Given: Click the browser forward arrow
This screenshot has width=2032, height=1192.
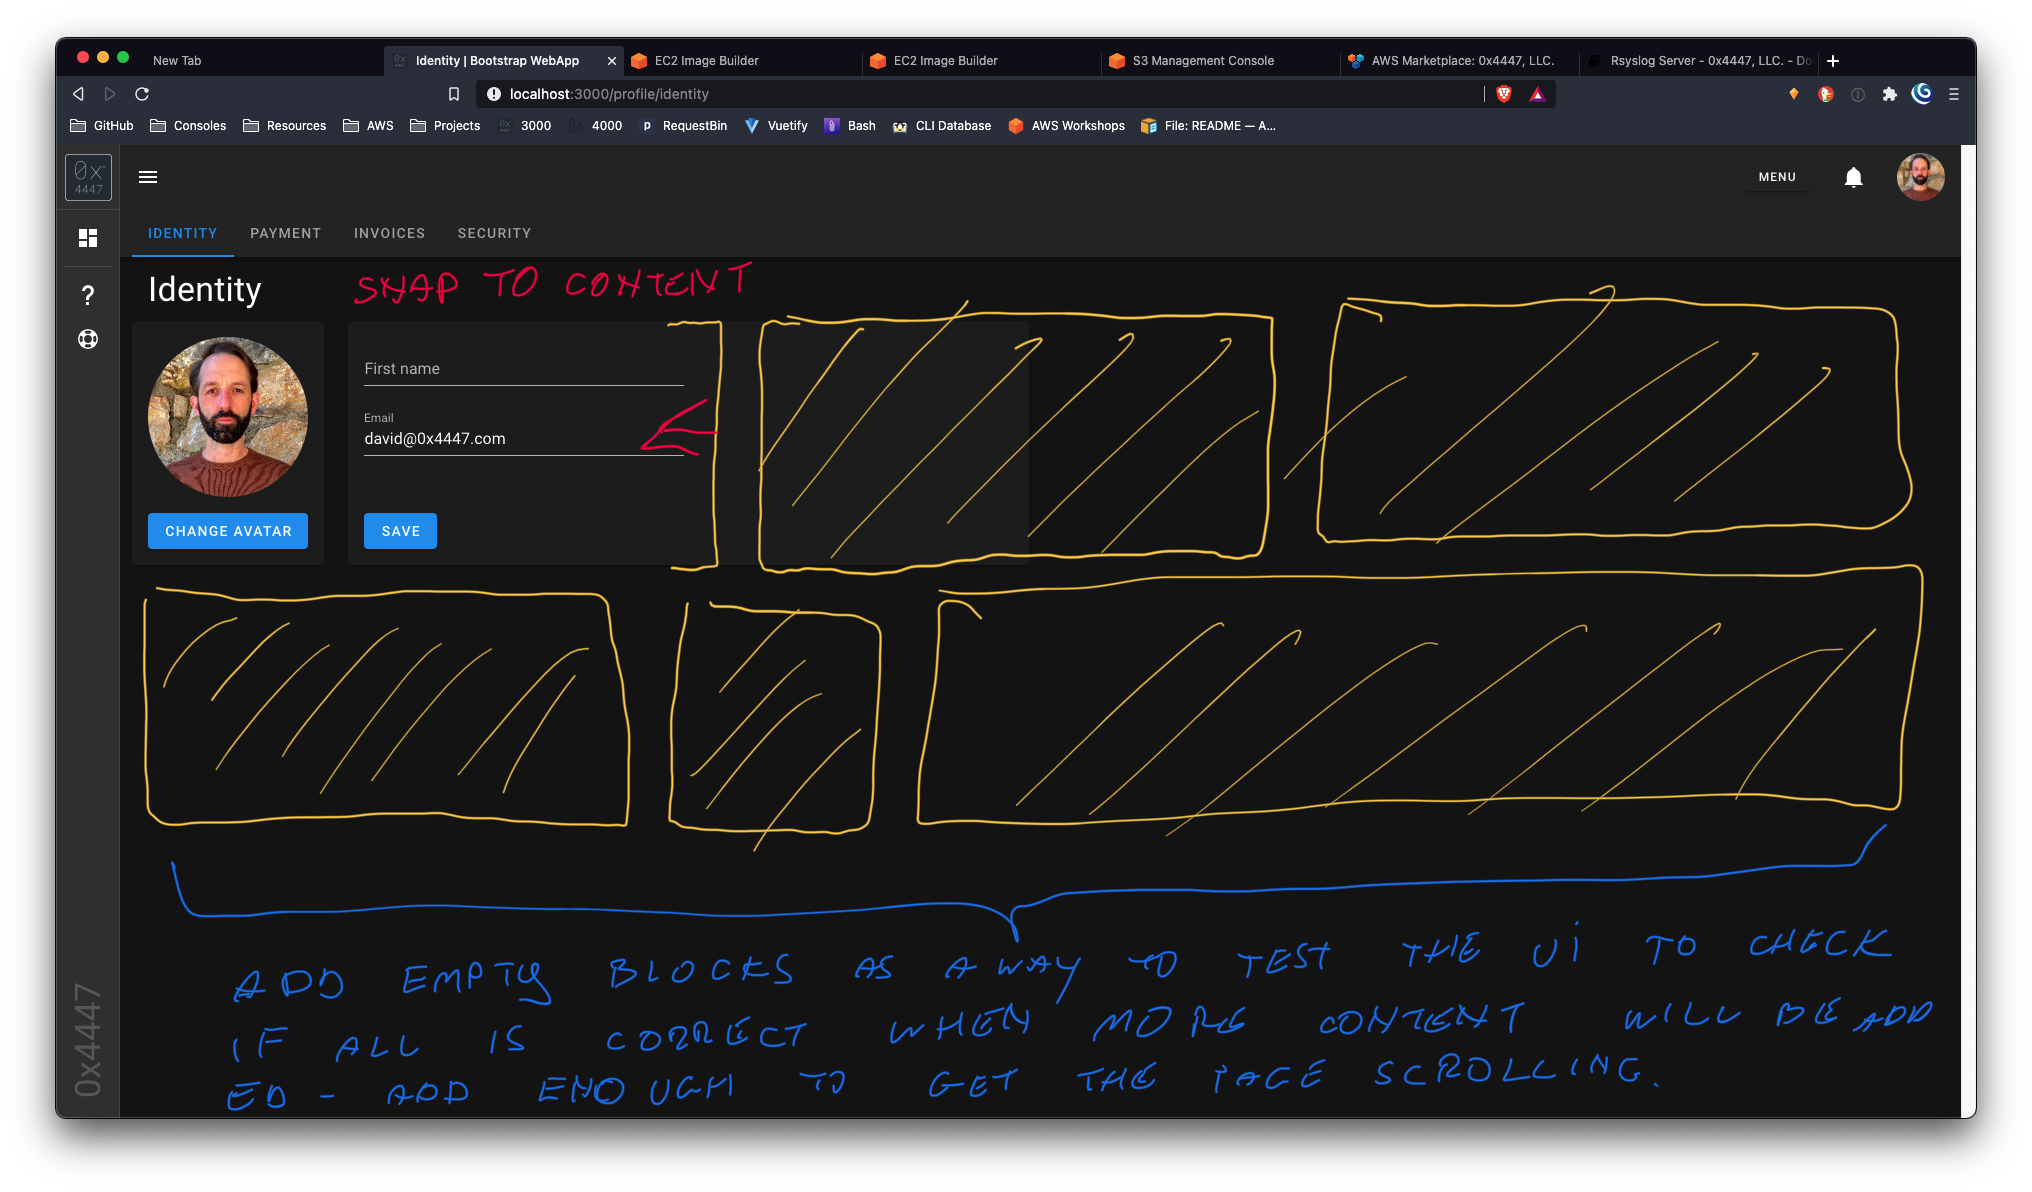Looking at the screenshot, I should click(110, 94).
